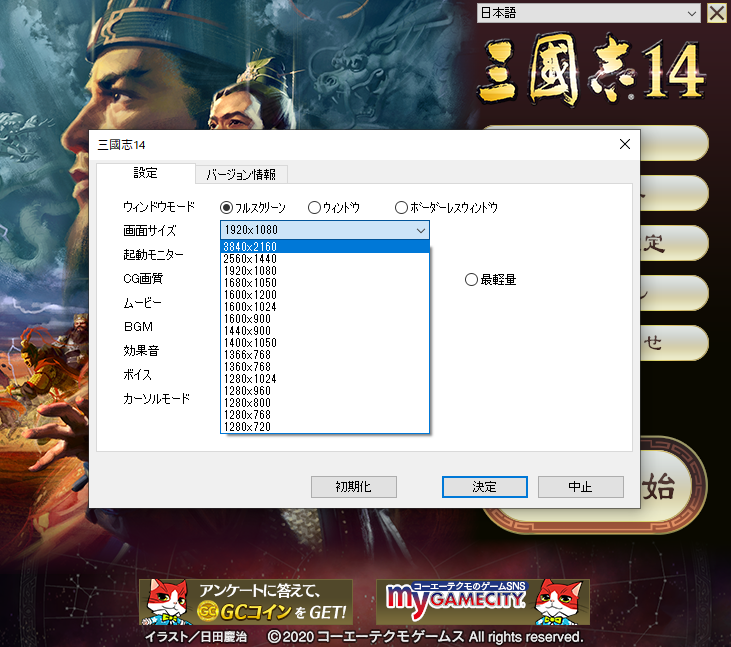731x647 pixels.
Task: Select the 1600x1024 resolution entry
Action: (324, 307)
